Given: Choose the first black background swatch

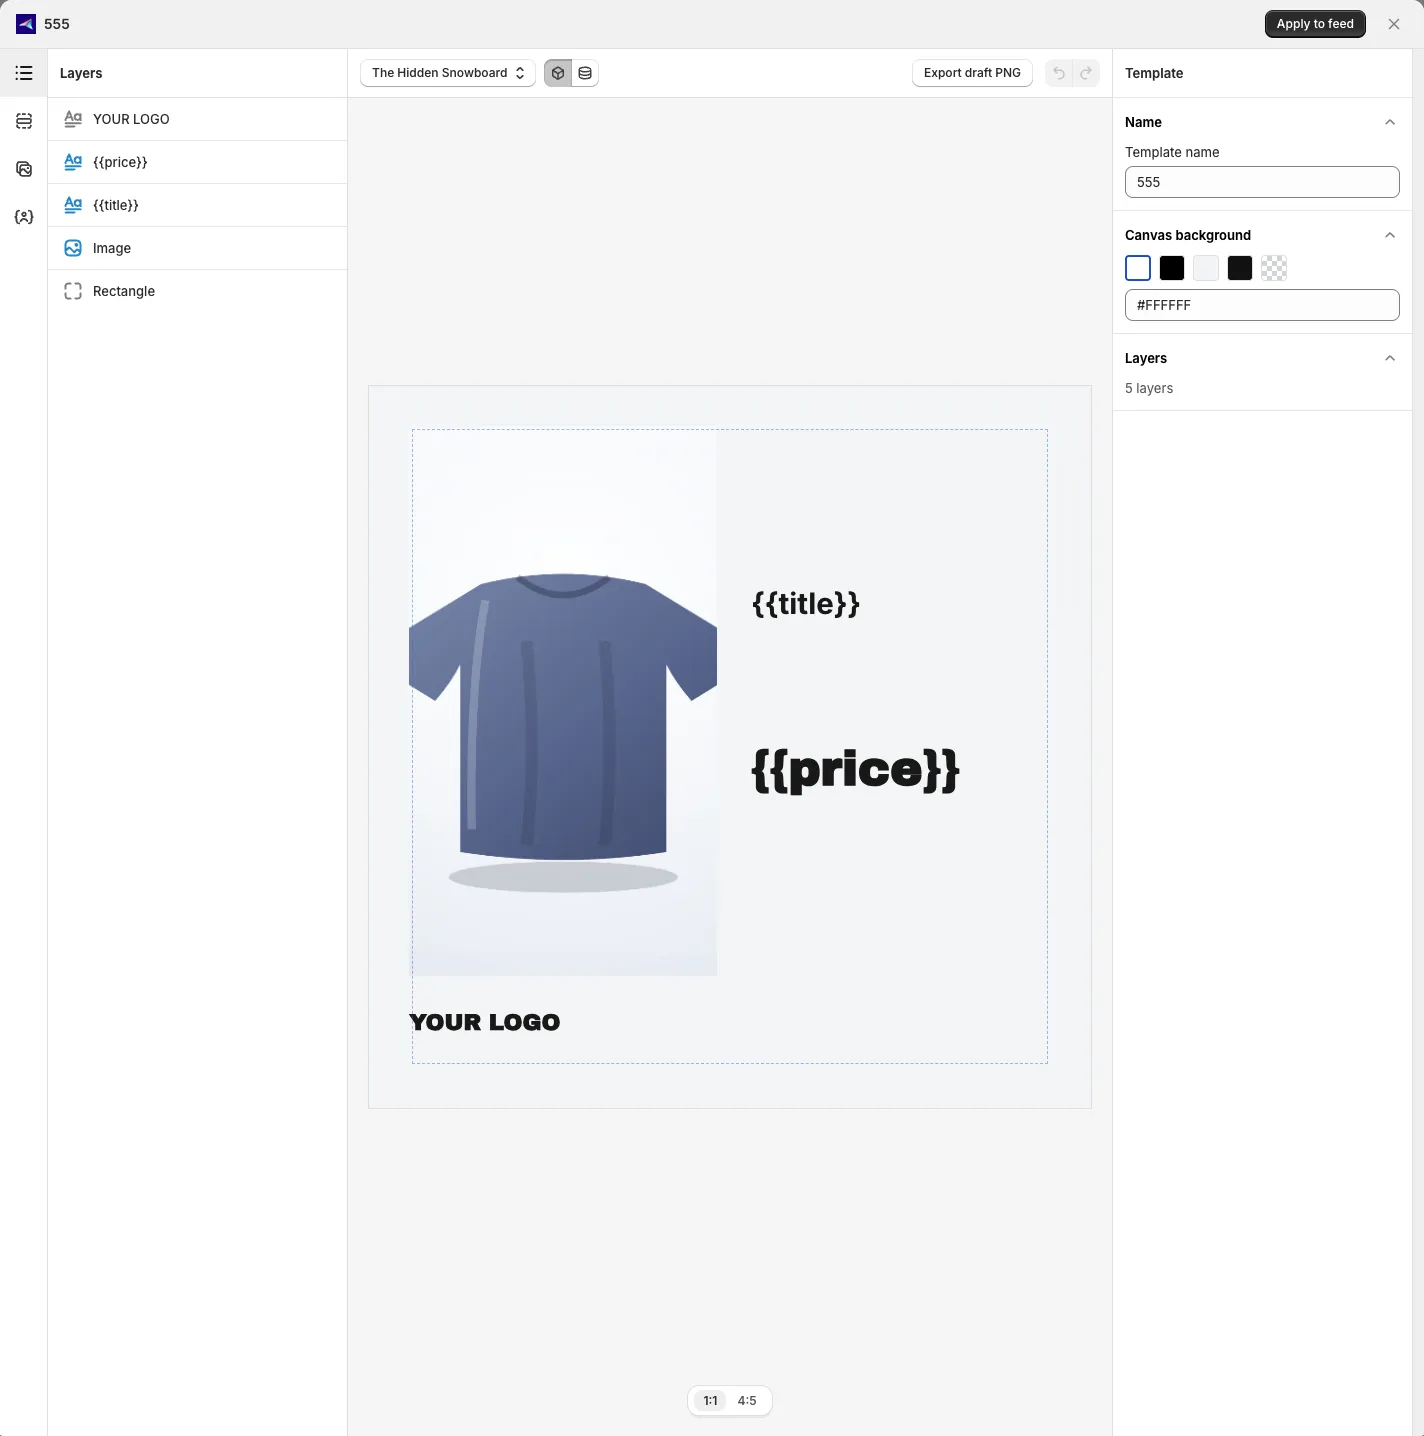Looking at the screenshot, I should [x=1172, y=268].
